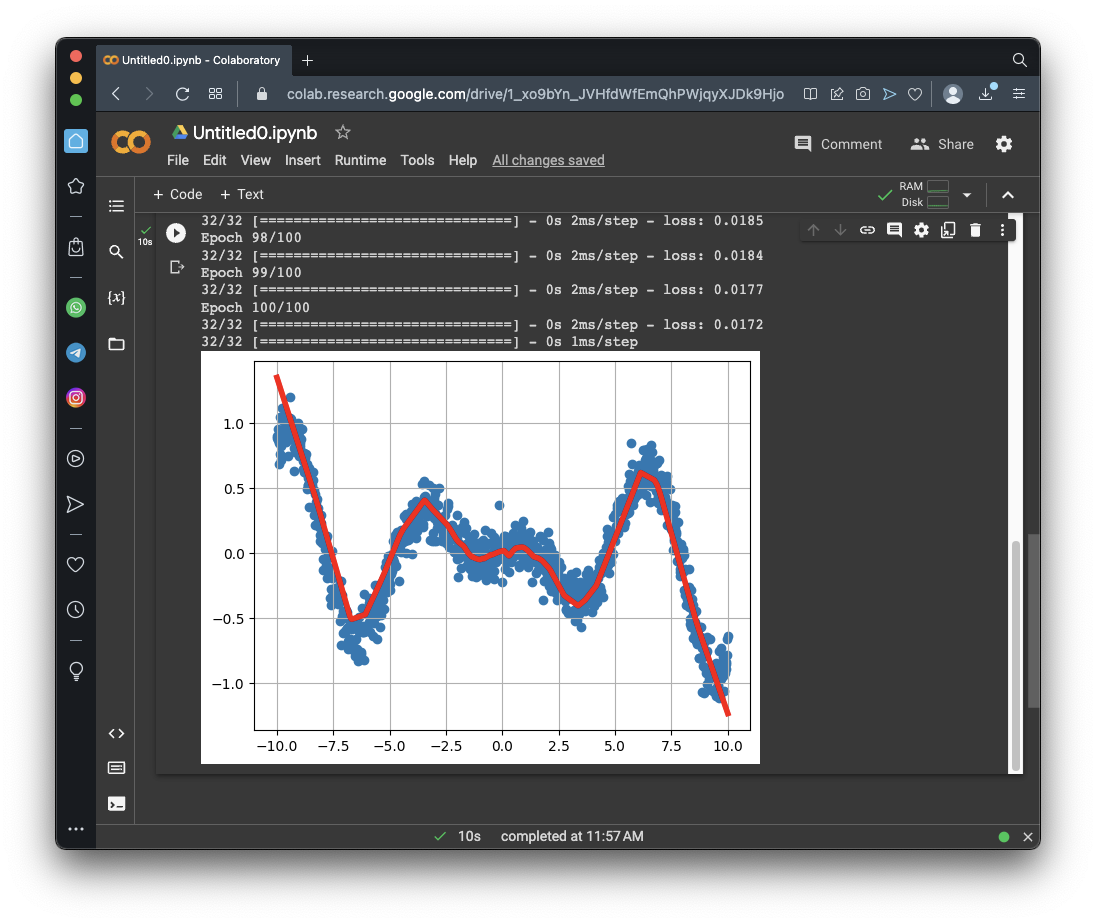Image resolution: width=1096 pixels, height=923 pixels.
Task: Expand the RAM and Disk runtime dropdown
Action: click(966, 195)
